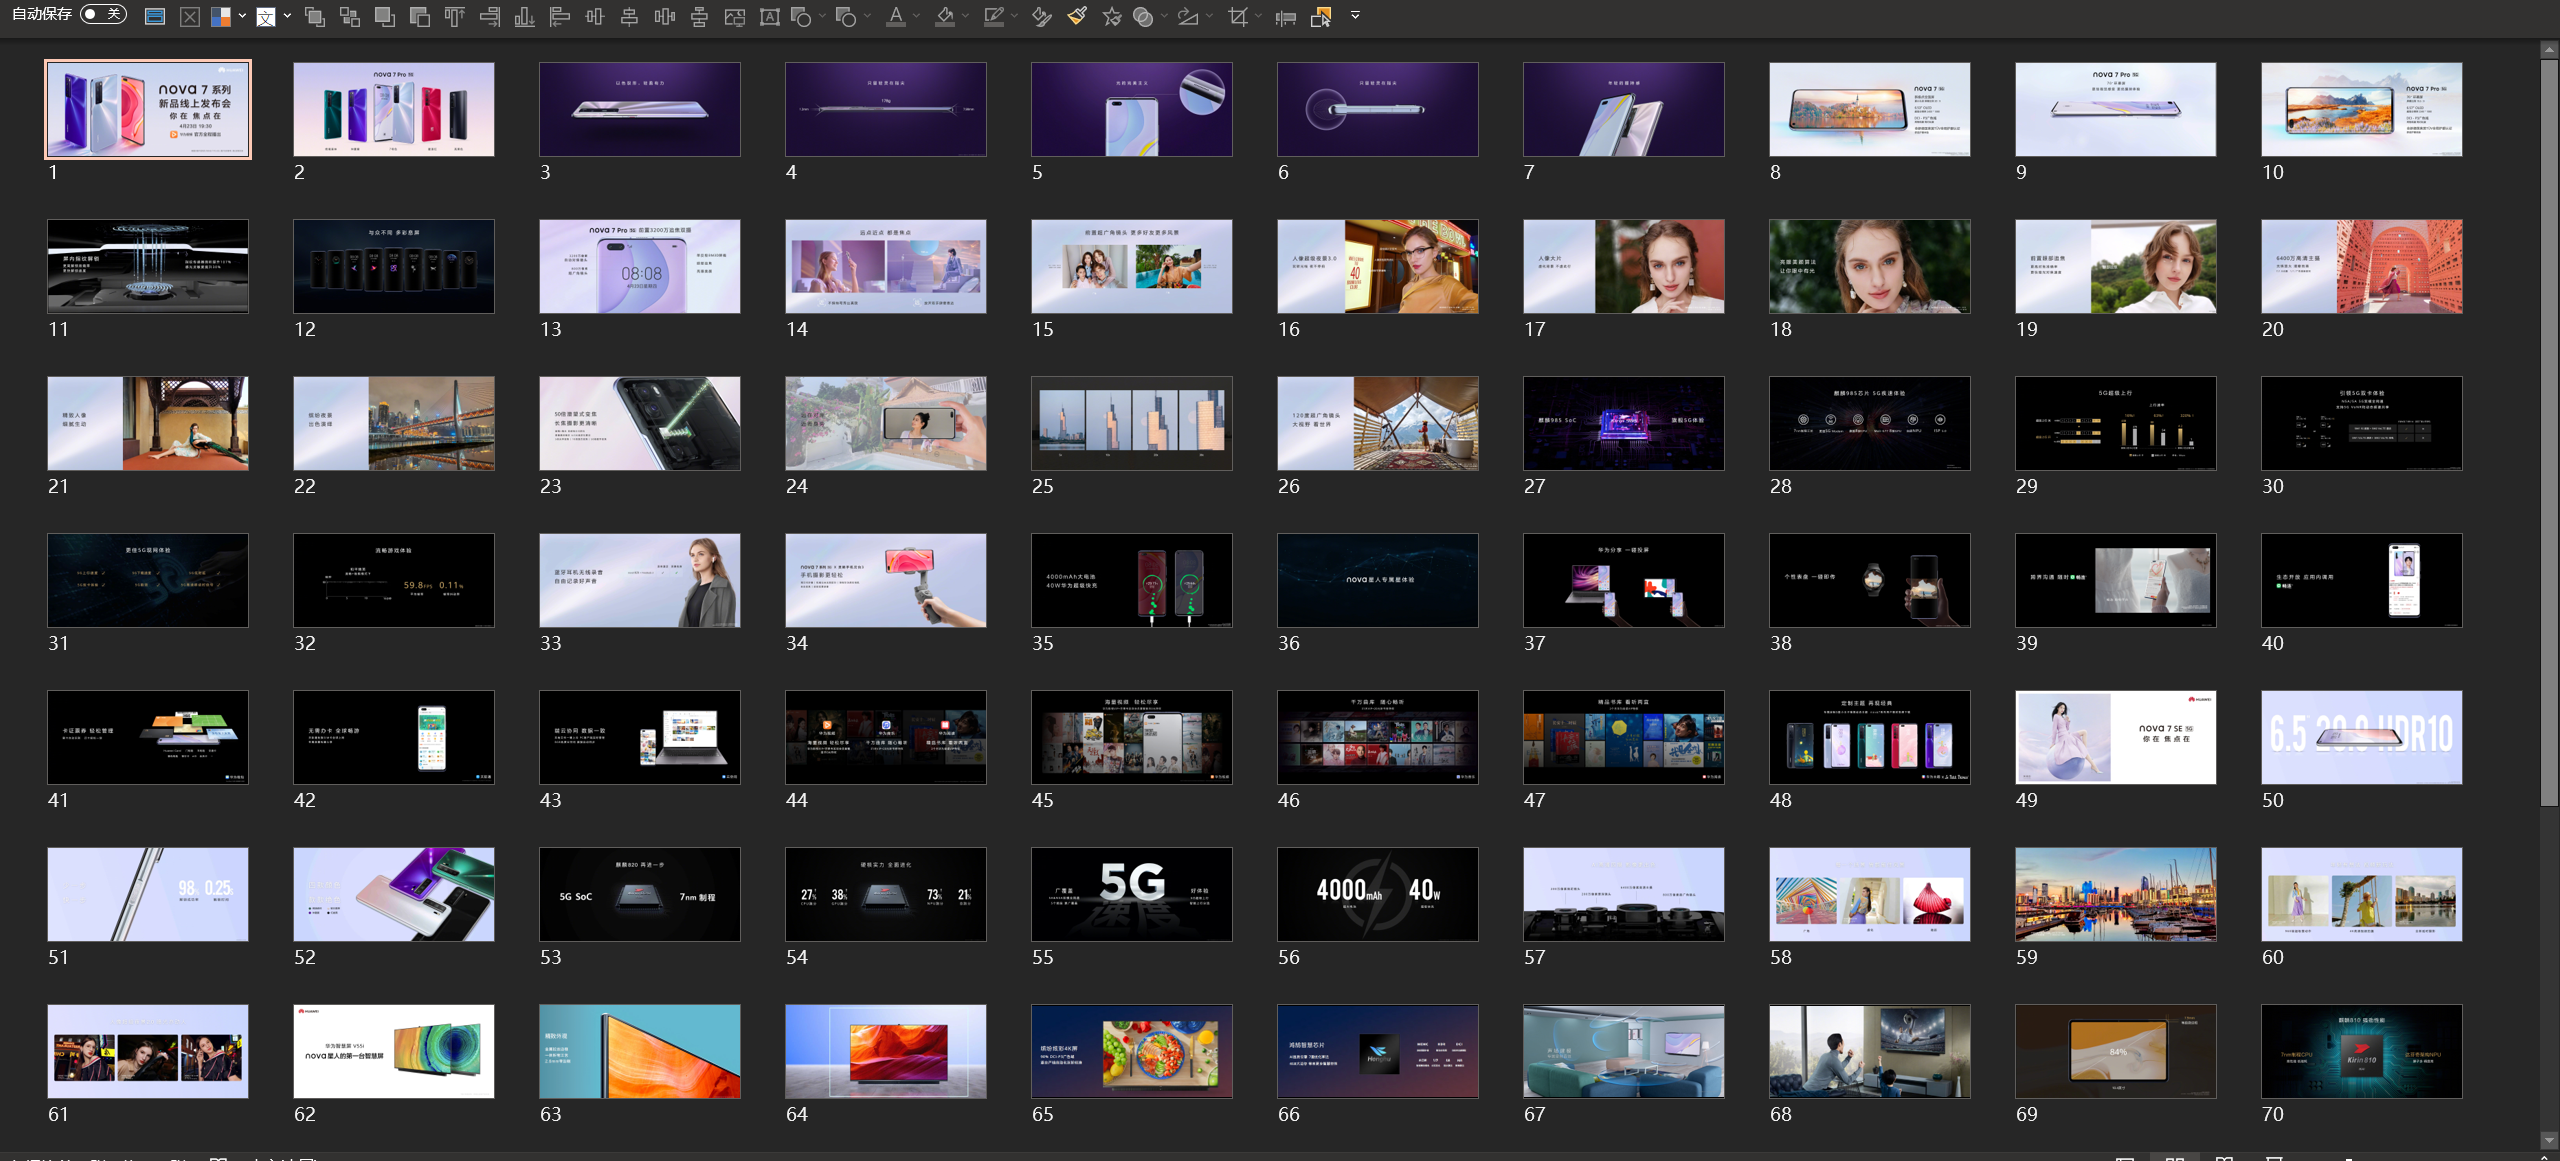Click the blue-orange color theme icon
The height and width of the screenshot is (1161, 2560).
coord(221,16)
